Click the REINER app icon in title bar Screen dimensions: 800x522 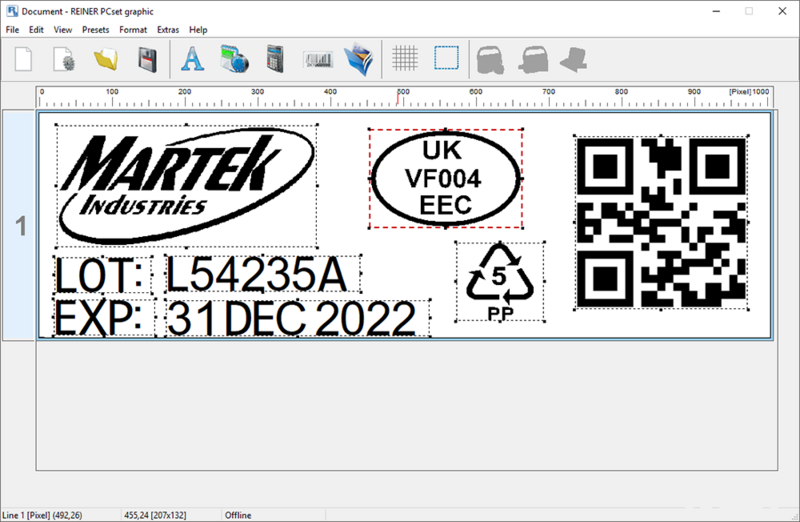12,11
